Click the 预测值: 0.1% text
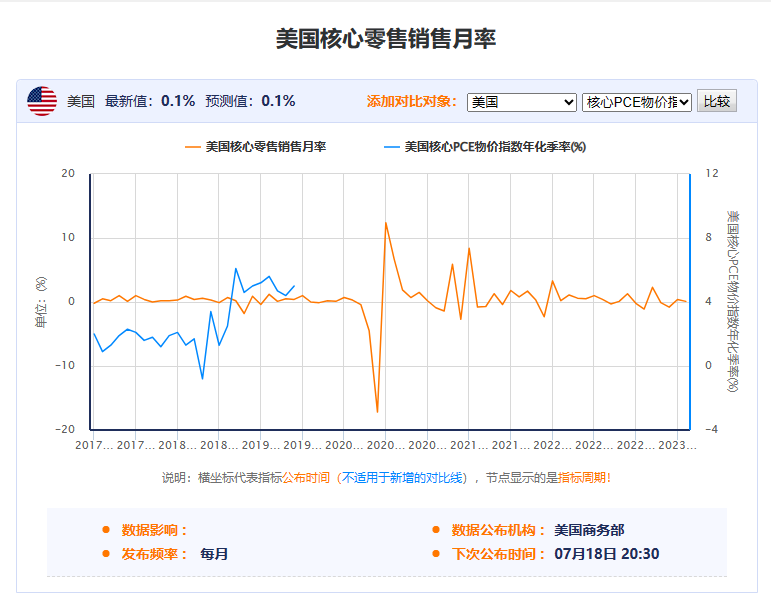This screenshot has height=598, width=771. pyautogui.click(x=250, y=101)
